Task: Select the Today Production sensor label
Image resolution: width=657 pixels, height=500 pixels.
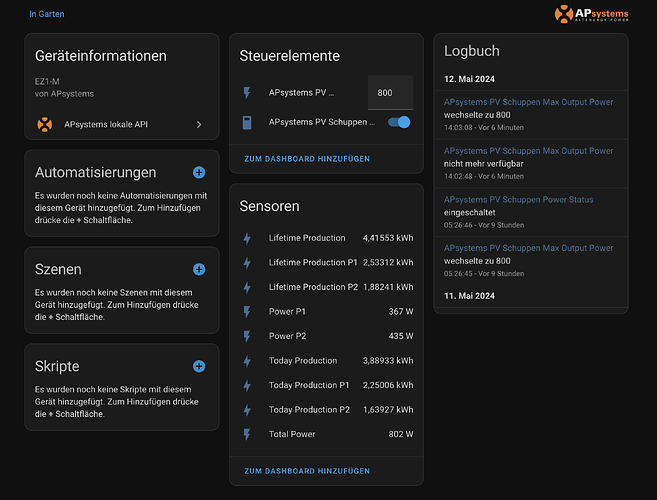Action: pyautogui.click(x=303, y=360)
